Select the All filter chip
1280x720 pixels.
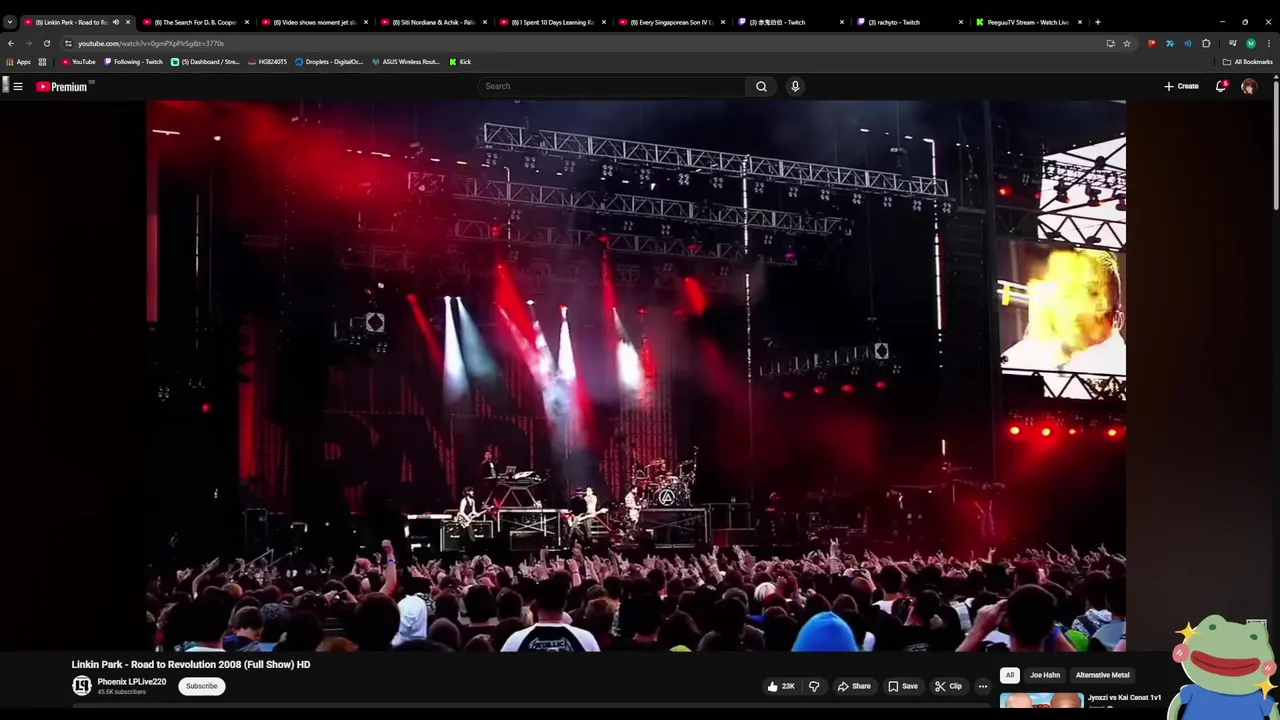(x=1010, y=675)
